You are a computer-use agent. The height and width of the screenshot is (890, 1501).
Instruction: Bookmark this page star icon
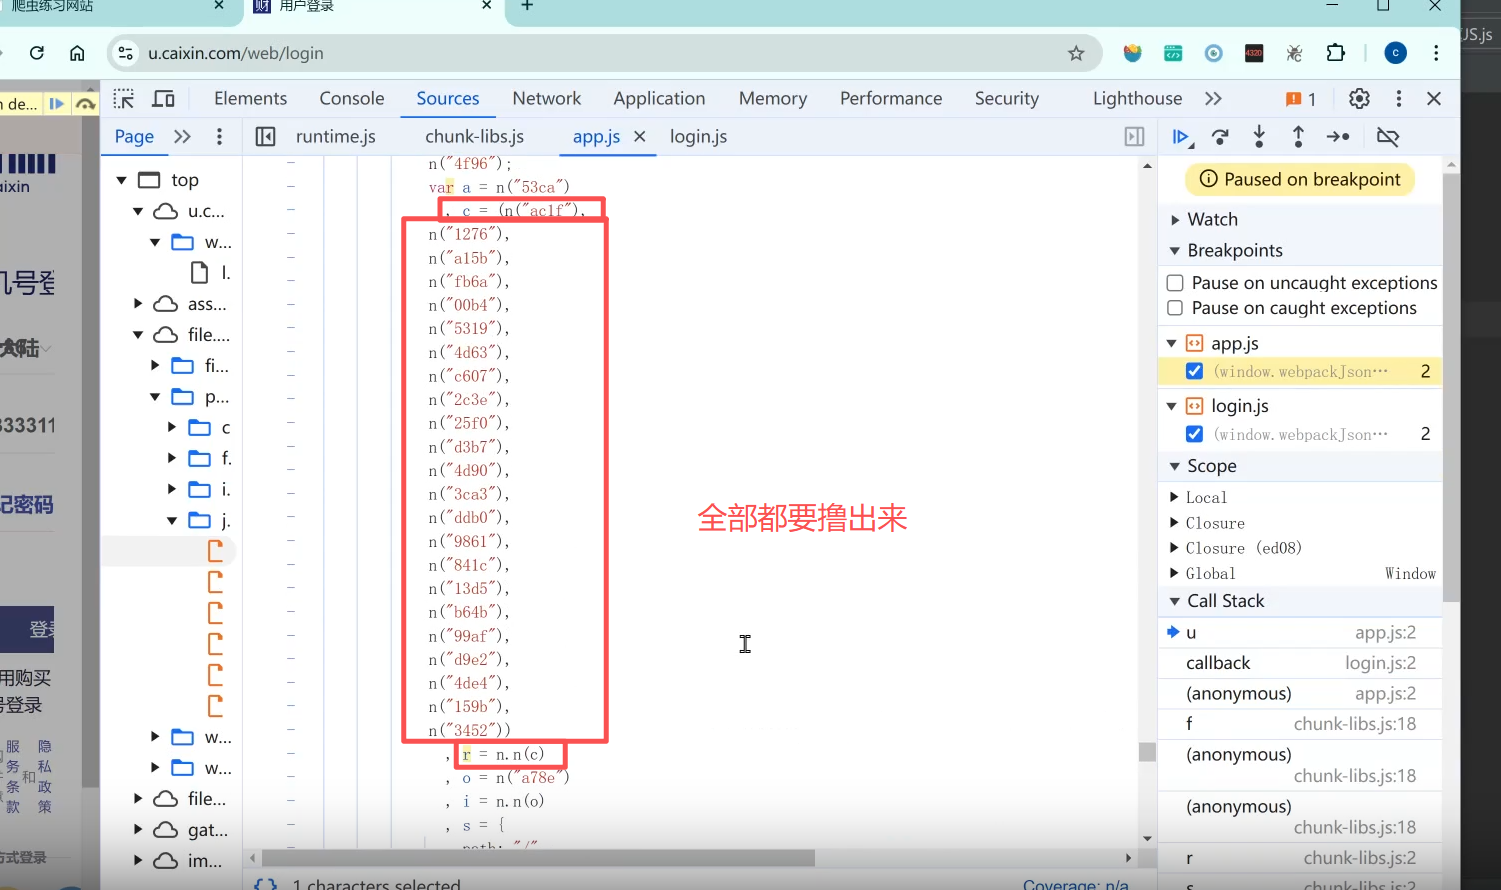pos(1076,53)
